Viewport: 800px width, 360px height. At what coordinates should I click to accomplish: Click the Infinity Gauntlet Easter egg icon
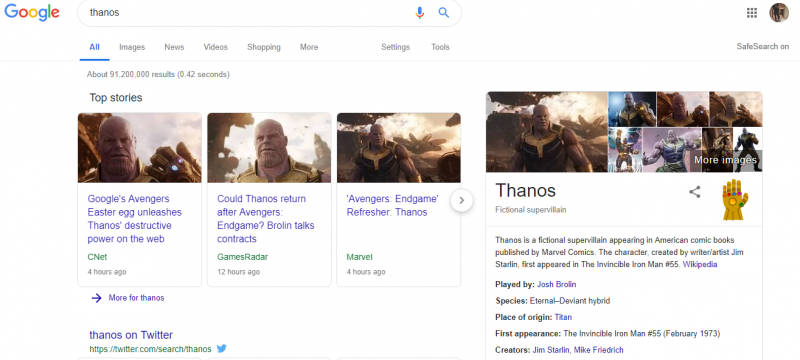point(735,199)
